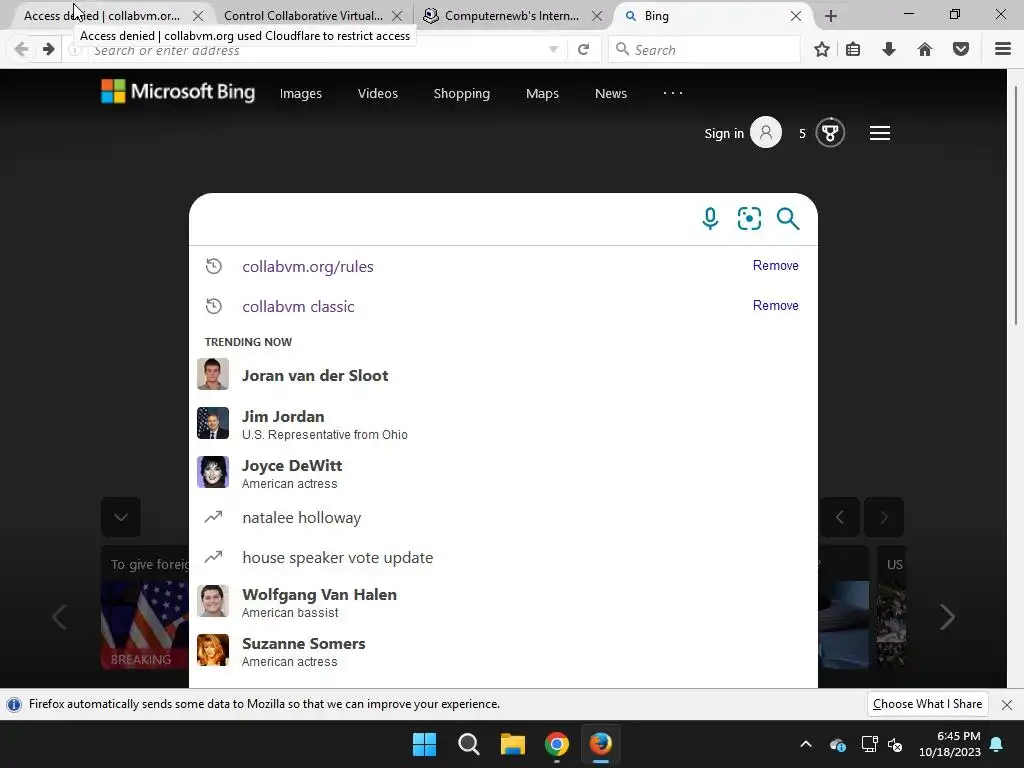Click Firefox icon in taskbar
Image resolution: width=1024 pixels, height=768 pixels.
600,744
